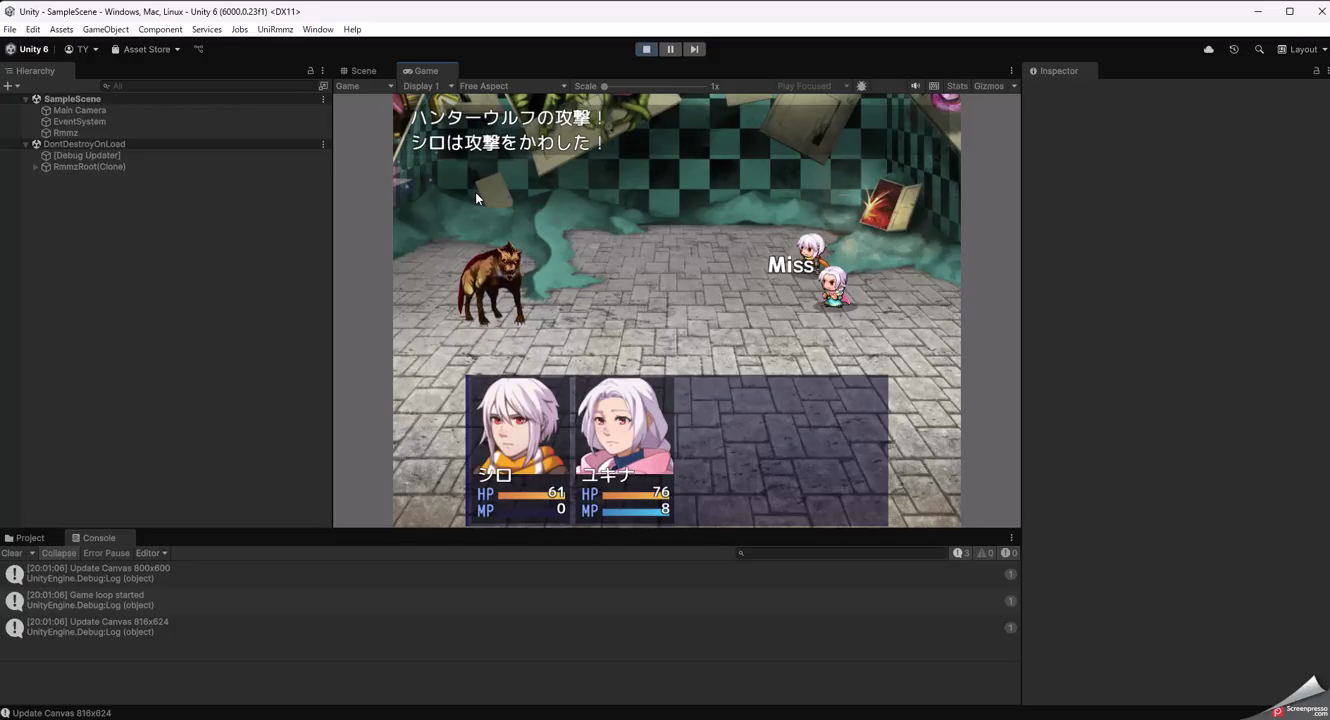Toggle the Stats overlay

point(957,86)
